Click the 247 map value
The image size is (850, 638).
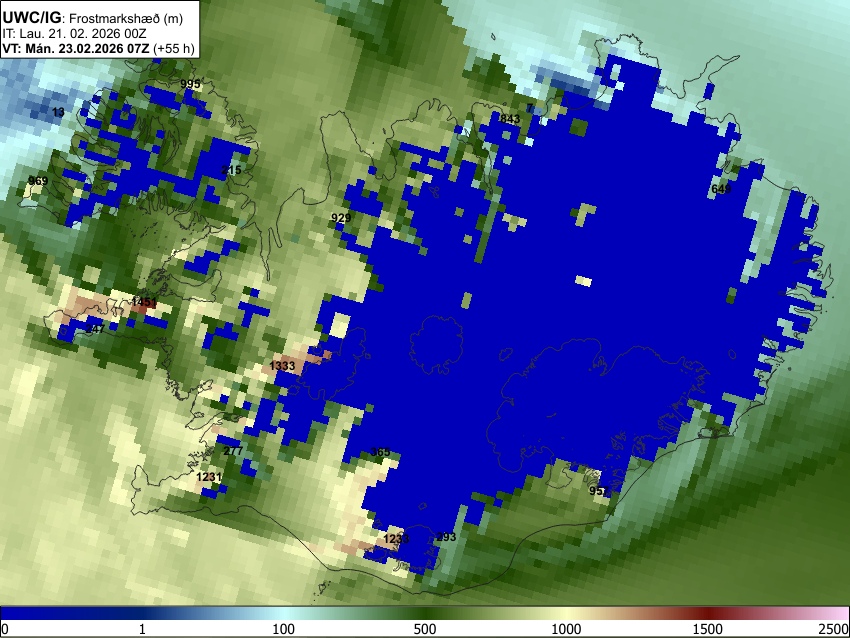(95, 329)
